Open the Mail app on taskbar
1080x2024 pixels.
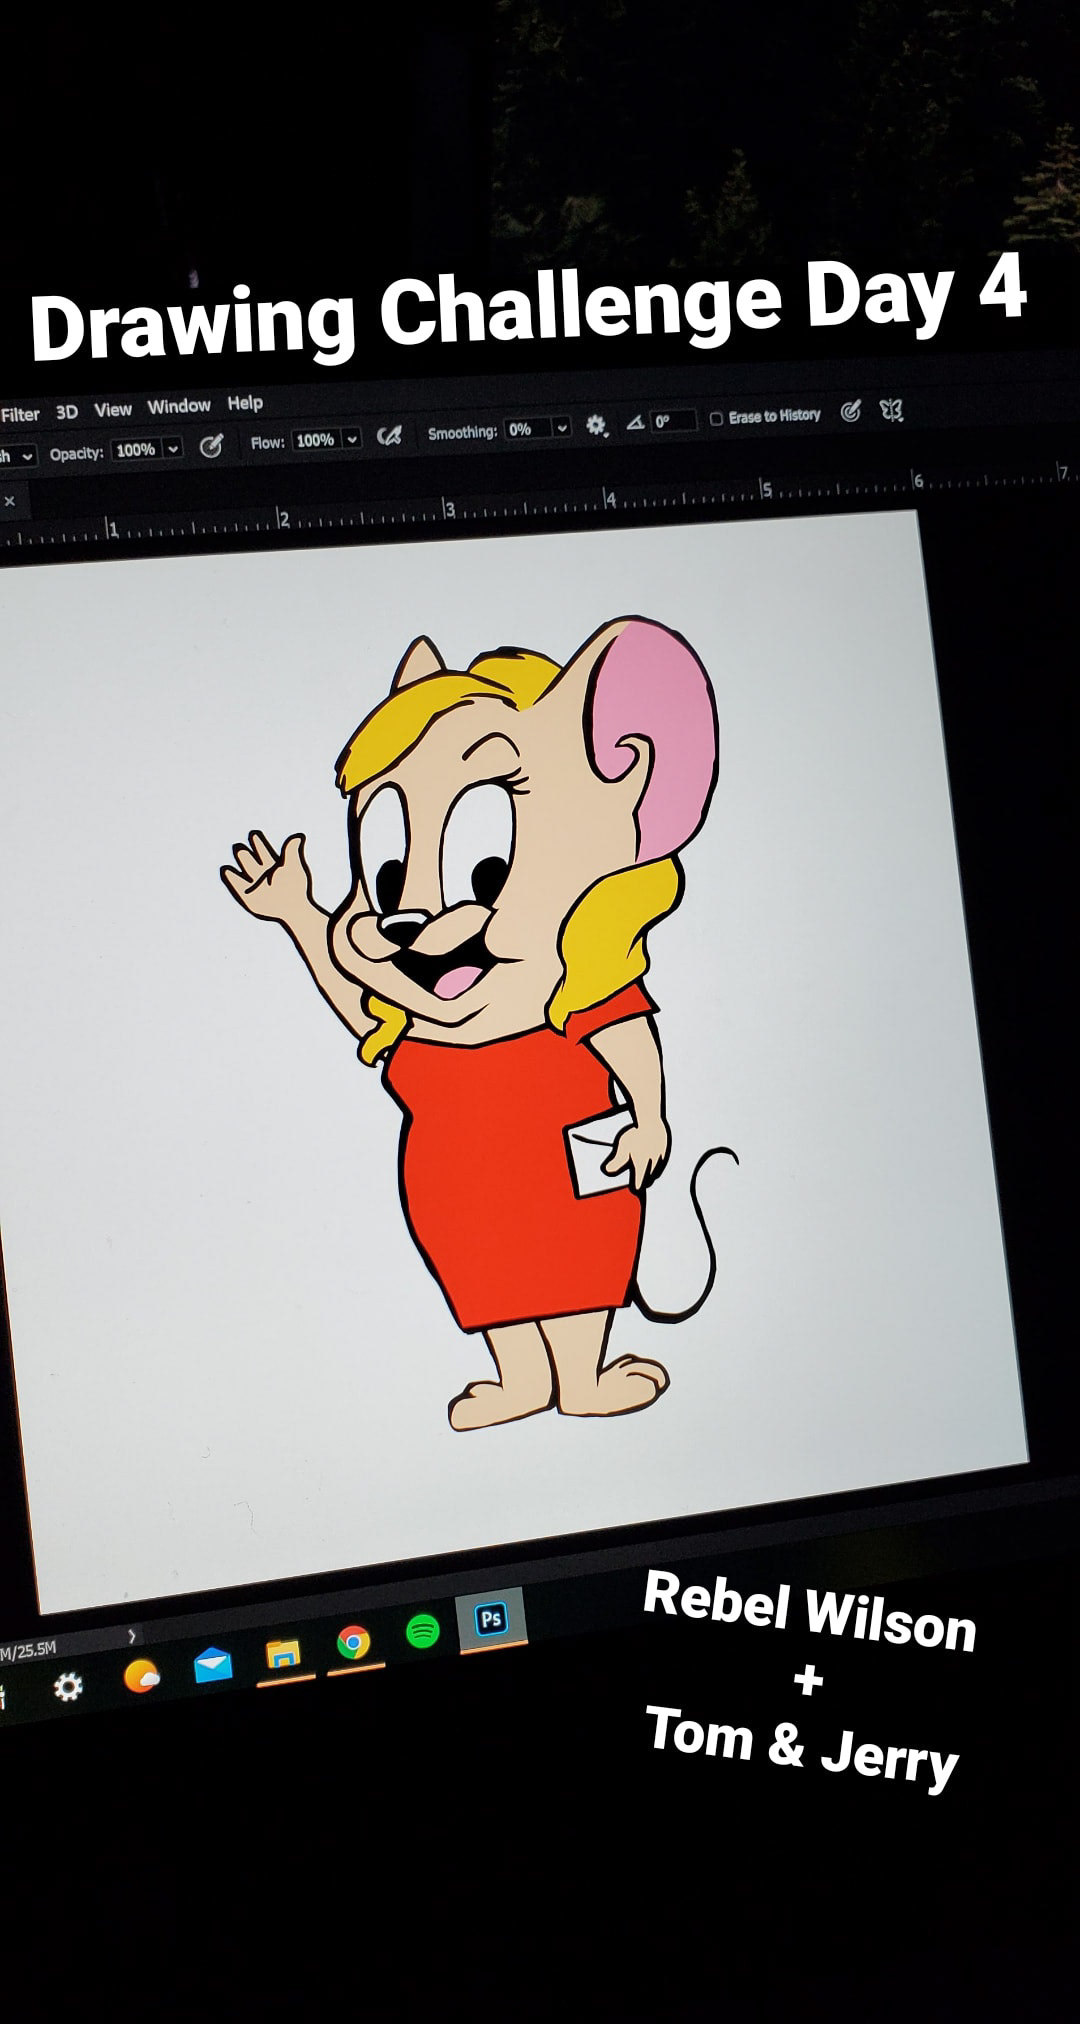[213, 1665]
